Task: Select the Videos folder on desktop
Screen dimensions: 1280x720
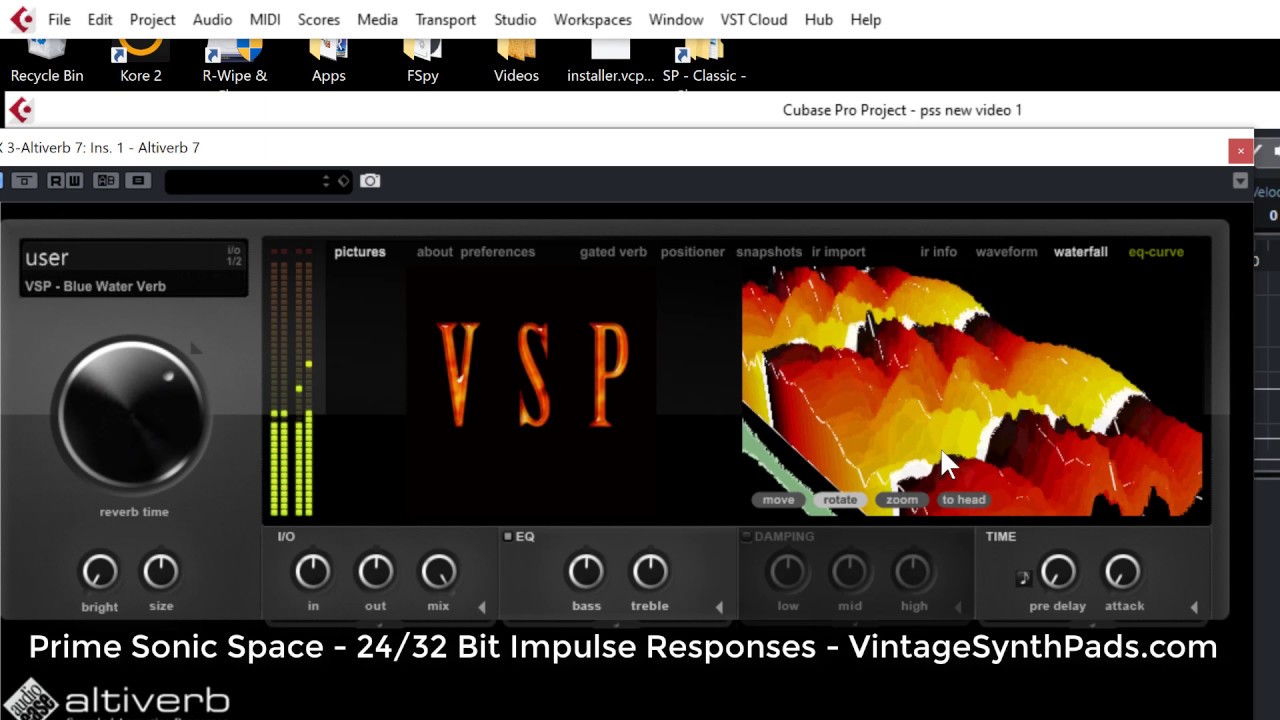Action: (516, 62)
